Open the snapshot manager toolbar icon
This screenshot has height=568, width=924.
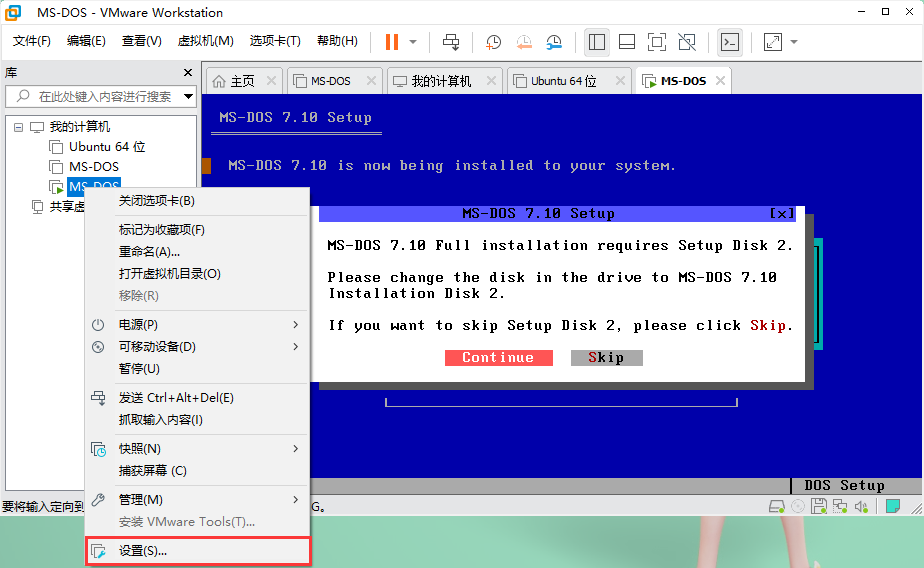(x=554, y=42)
